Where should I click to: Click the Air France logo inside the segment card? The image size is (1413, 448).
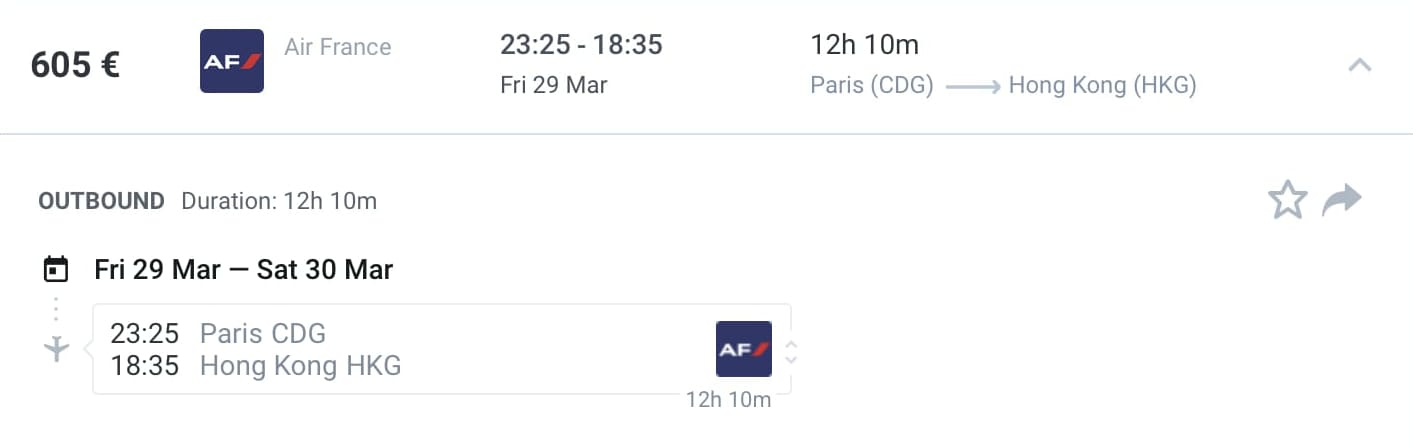pos(744,349)
